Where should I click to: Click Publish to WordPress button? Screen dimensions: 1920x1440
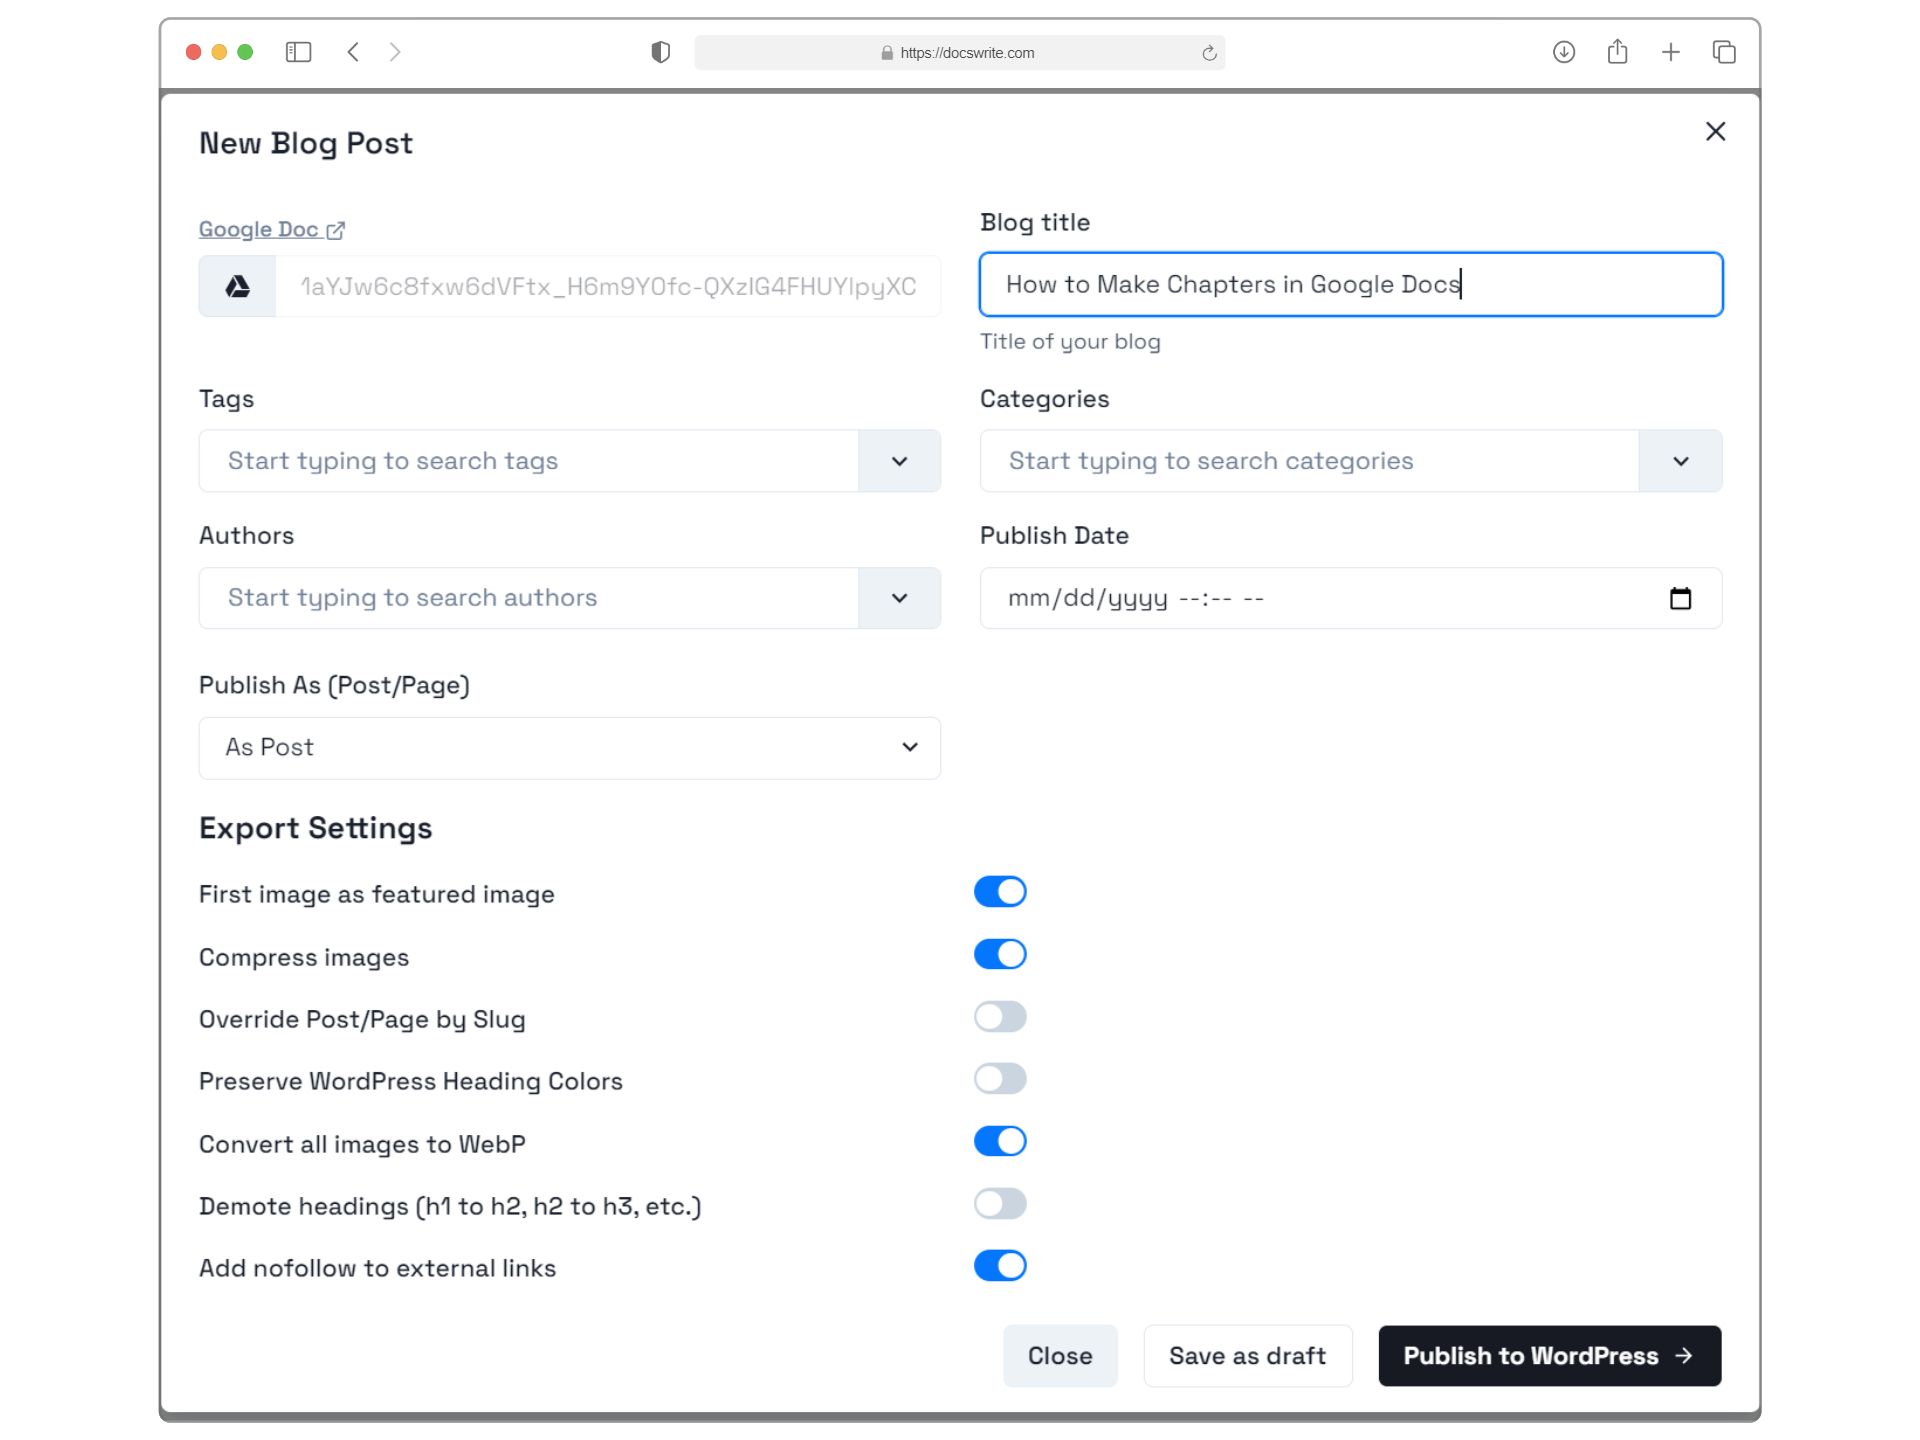[1550, 1355]
